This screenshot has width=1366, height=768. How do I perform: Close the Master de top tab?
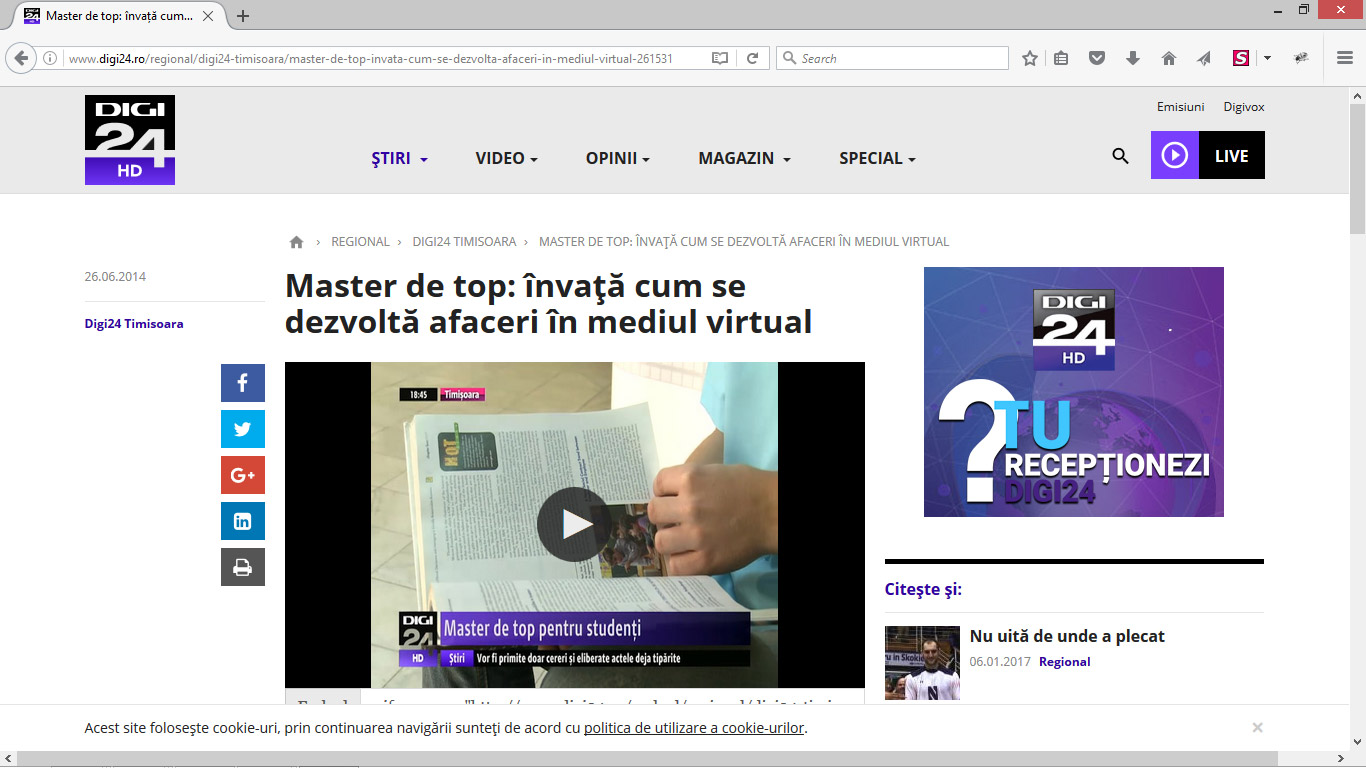tap(206, 16)
